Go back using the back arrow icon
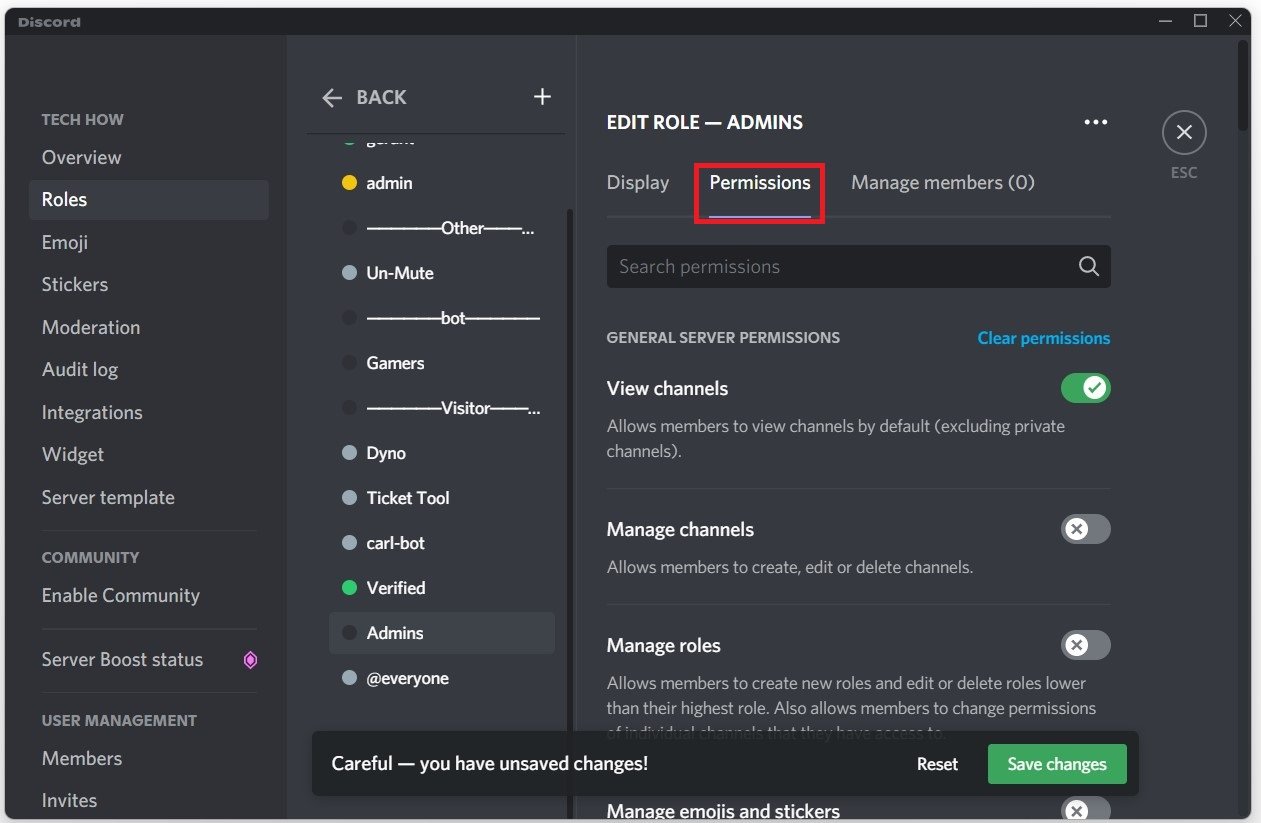 pyautogui.click(x=332, y=97)
